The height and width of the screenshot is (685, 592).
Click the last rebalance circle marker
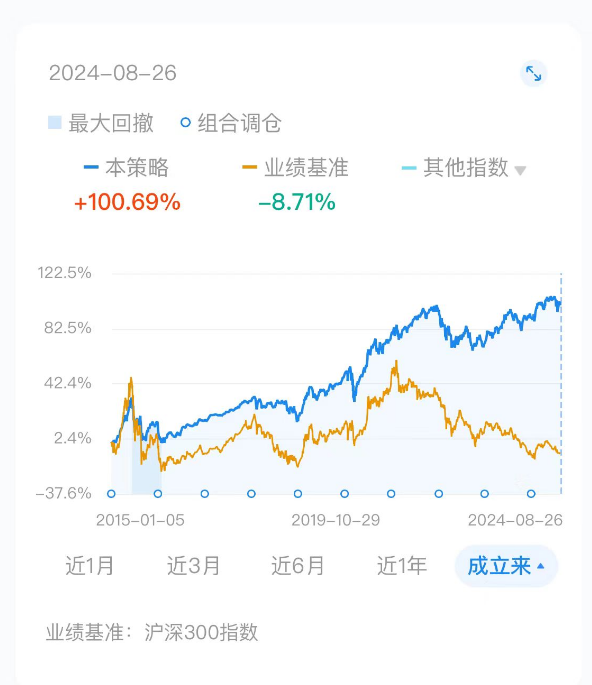pyautogui.click(x=531, y=494)
